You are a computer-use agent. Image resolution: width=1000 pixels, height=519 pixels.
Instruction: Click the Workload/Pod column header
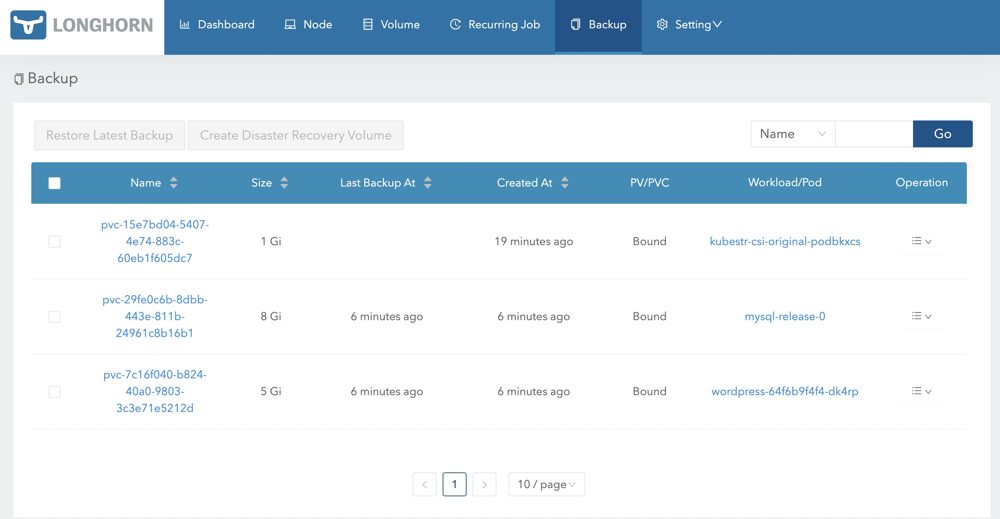(785, 183)
